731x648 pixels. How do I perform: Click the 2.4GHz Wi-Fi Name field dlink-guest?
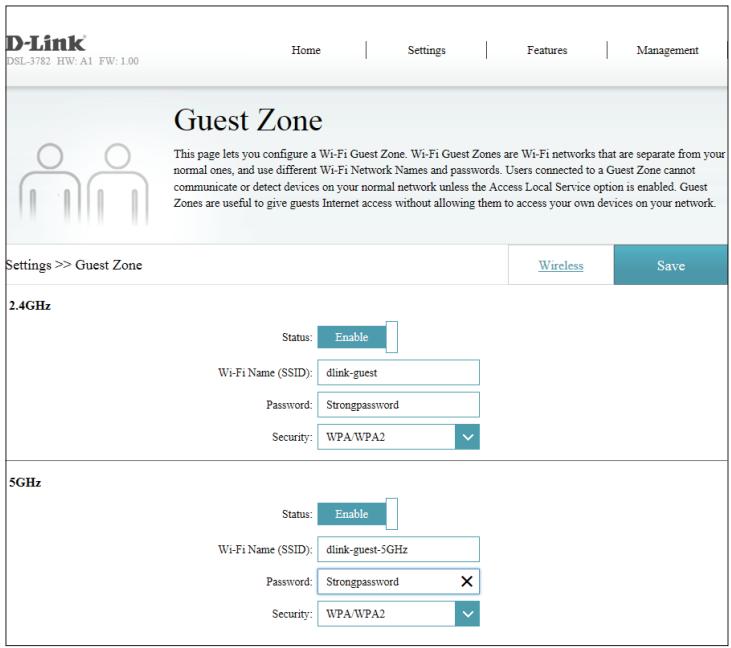click(x=399, y=372)
